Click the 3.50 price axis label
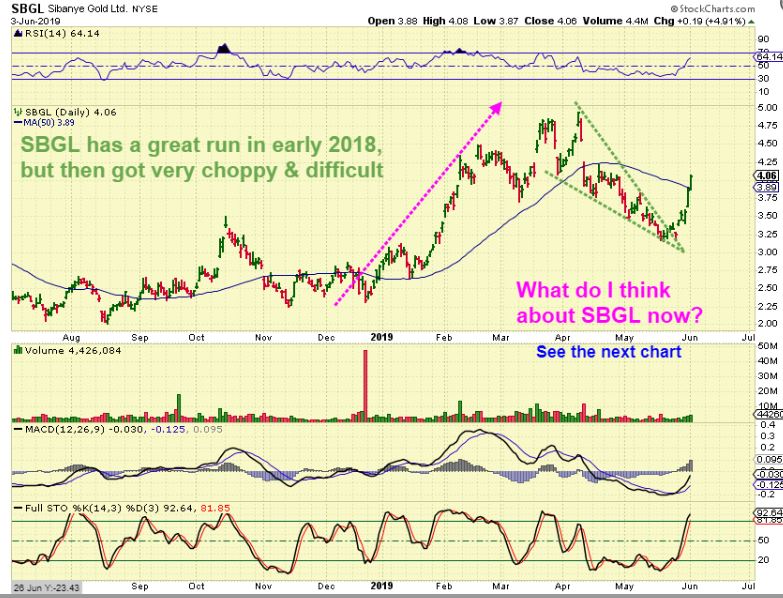Viewport: 783px width, 598px height. tap(767, 216)
